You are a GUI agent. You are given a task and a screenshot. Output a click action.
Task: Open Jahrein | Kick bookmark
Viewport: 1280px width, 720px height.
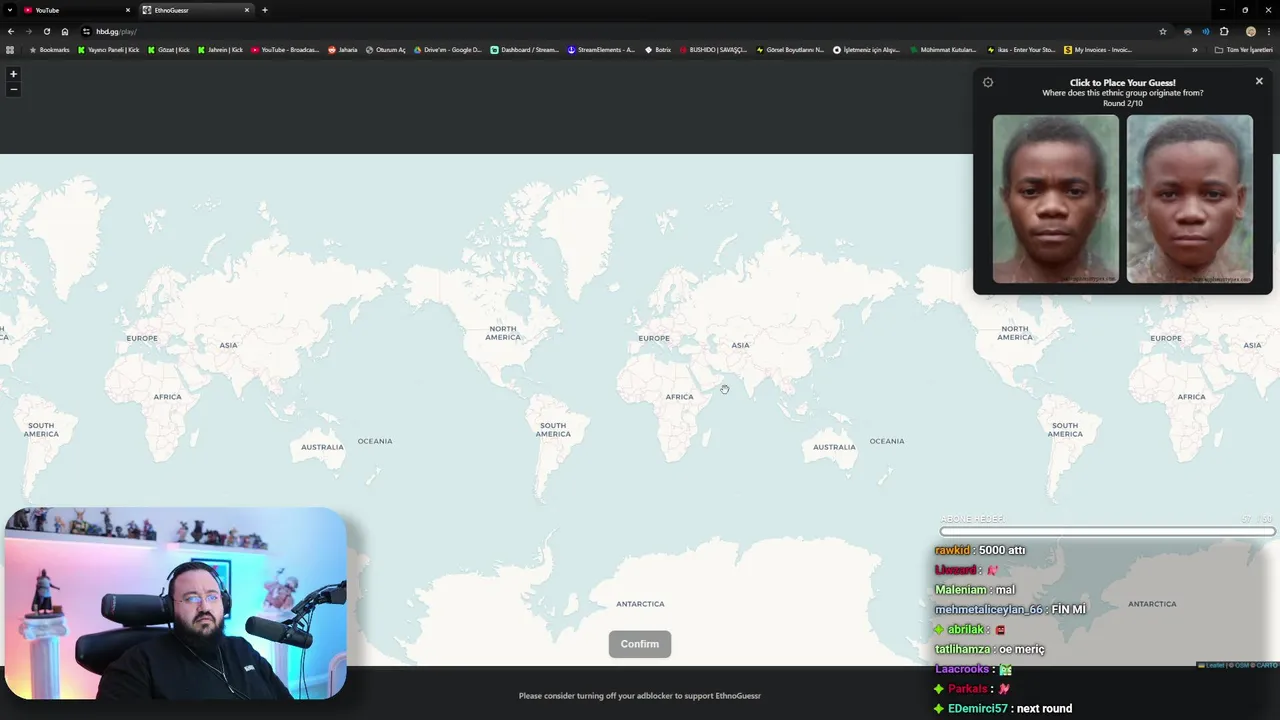(220, 49)
